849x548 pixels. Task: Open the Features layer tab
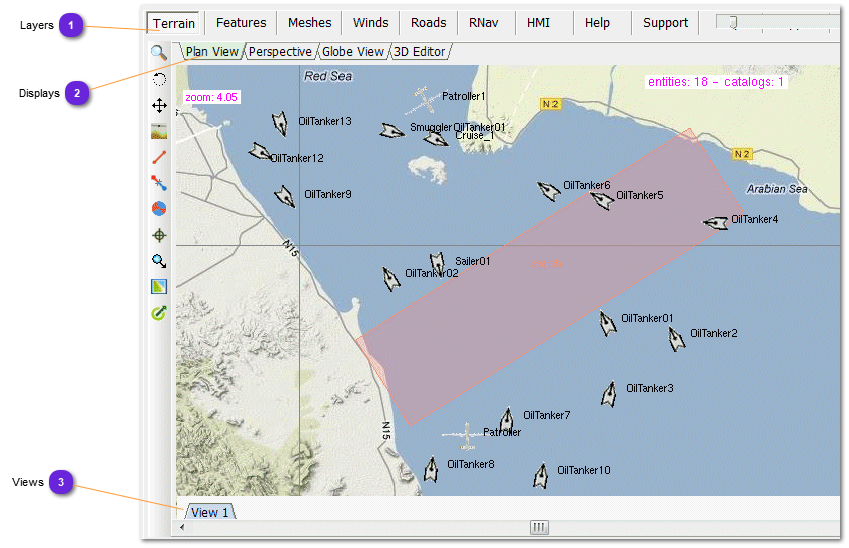[241, 23]
